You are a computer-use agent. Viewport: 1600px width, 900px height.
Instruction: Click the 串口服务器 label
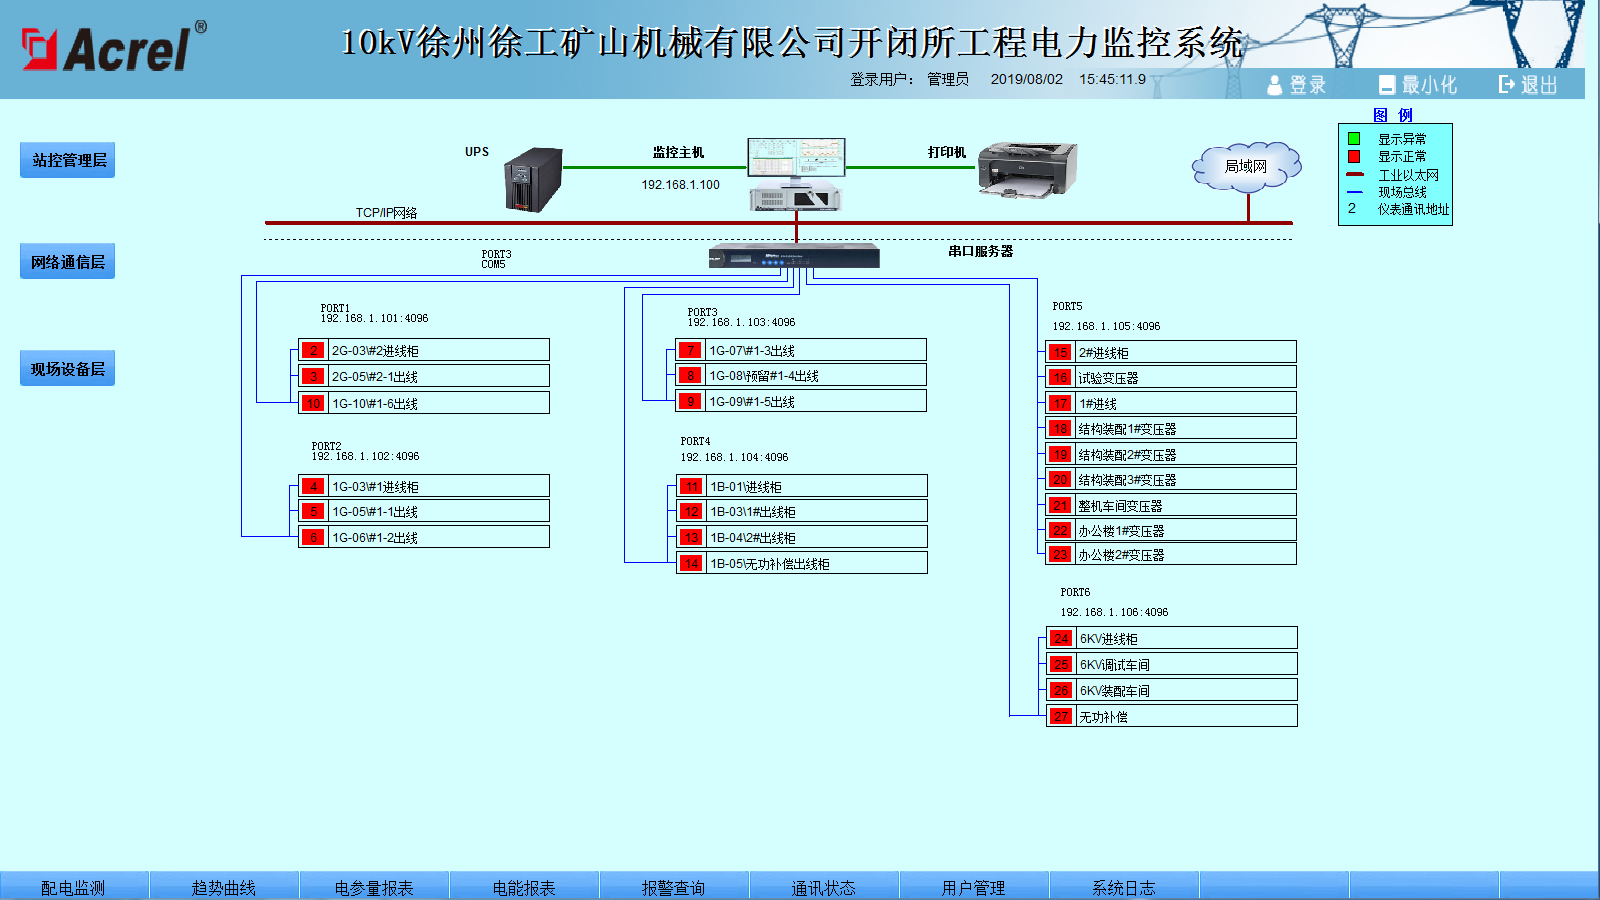point(980,251)
